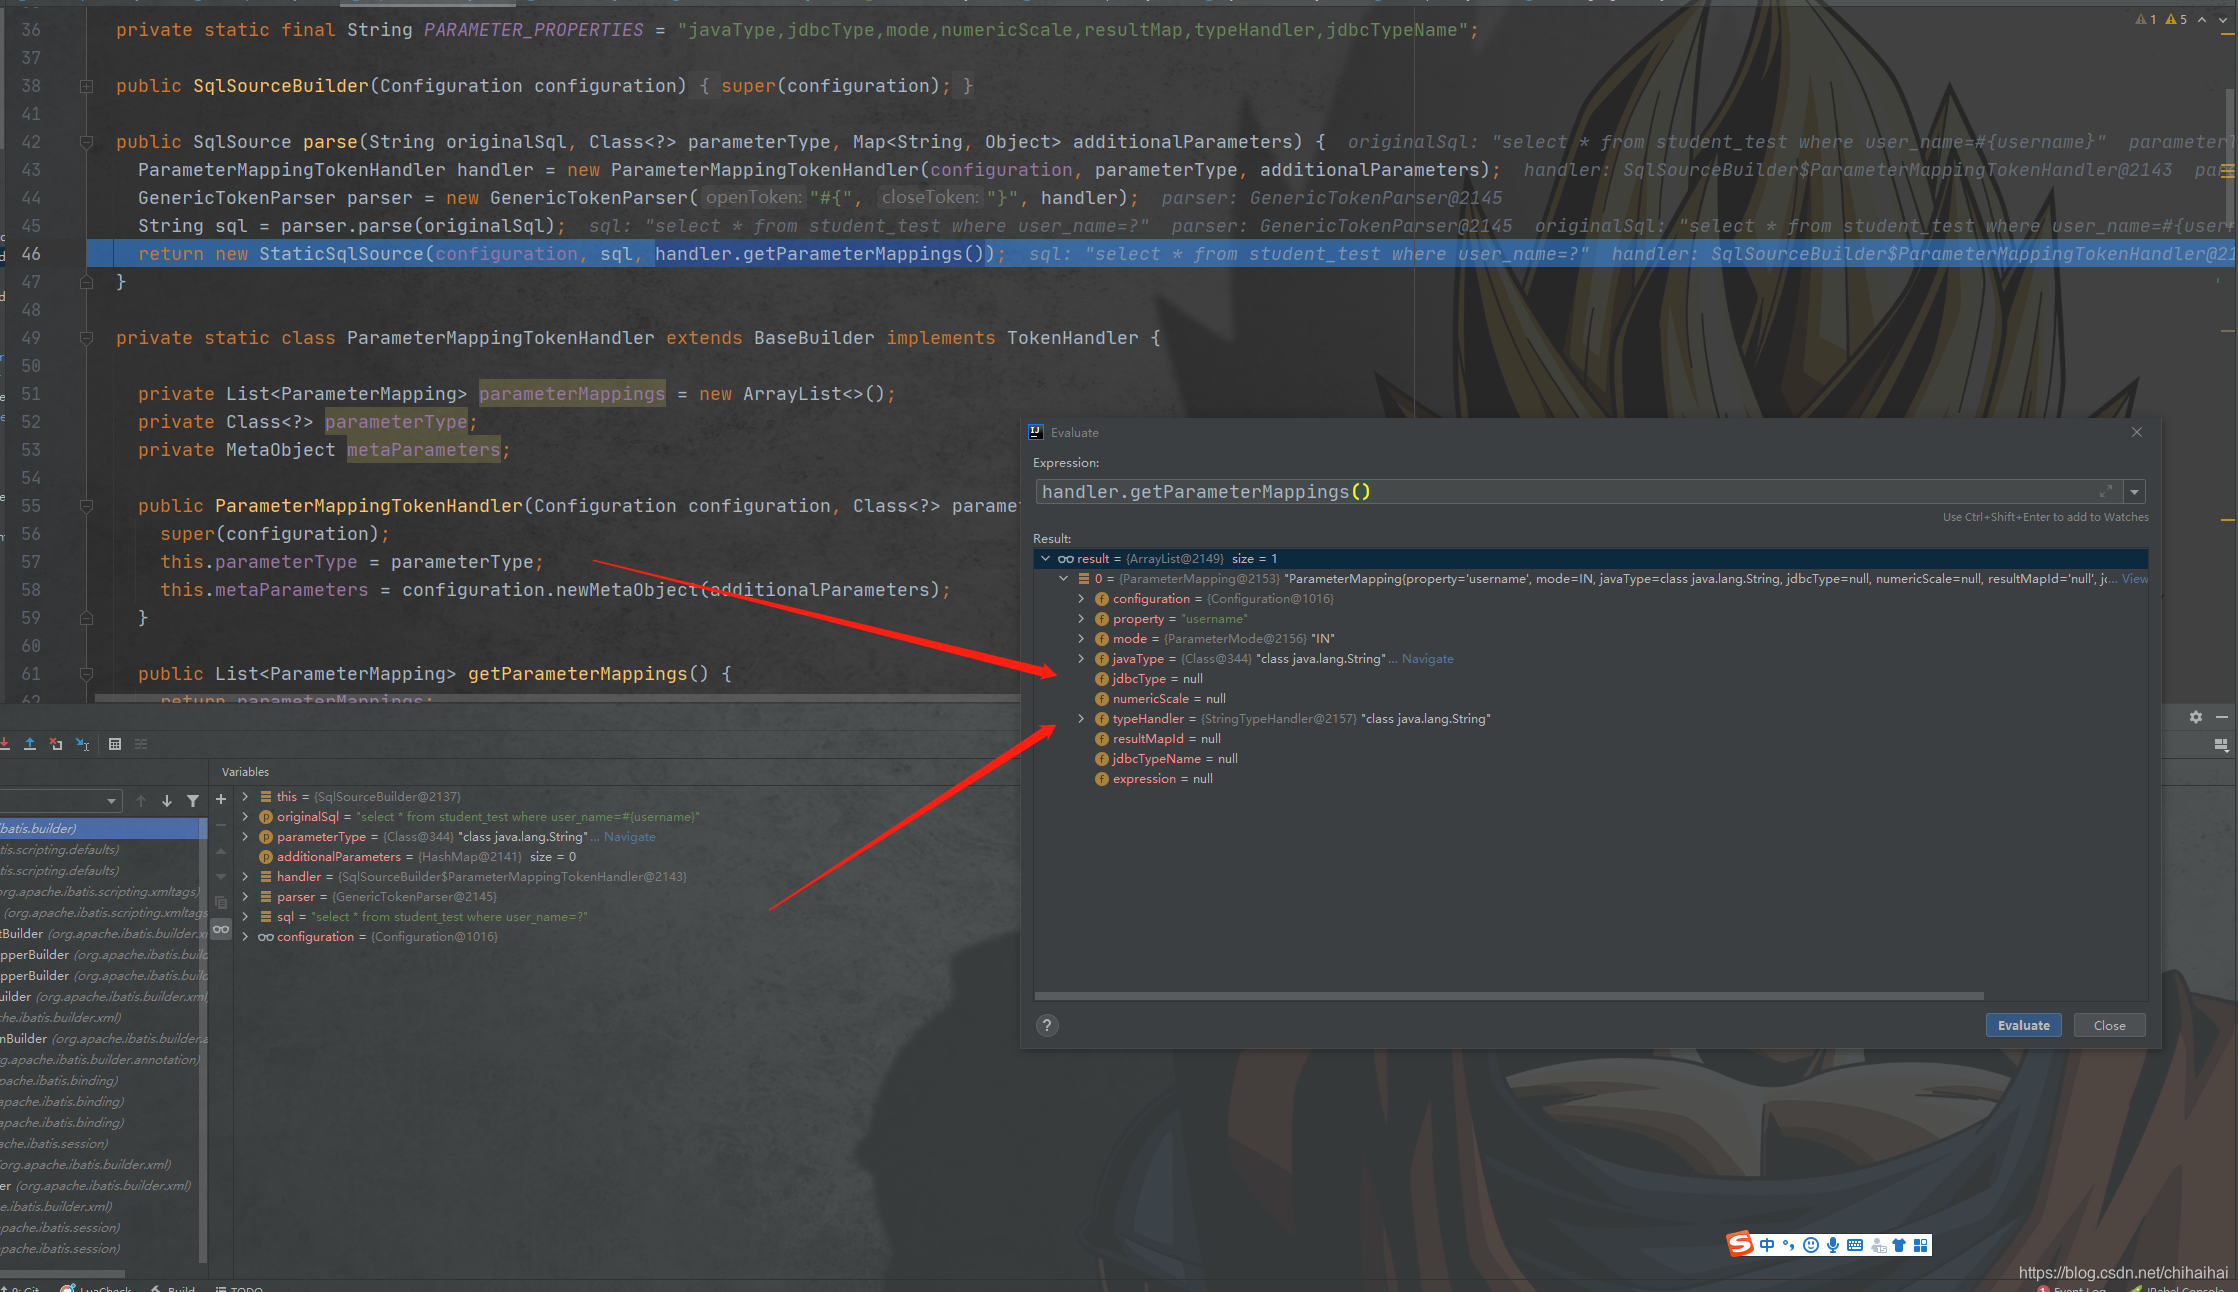This screenshot has height=1292, width=2238.
Task: Click the frames filter funnel icon
Action: pos(193,801)
